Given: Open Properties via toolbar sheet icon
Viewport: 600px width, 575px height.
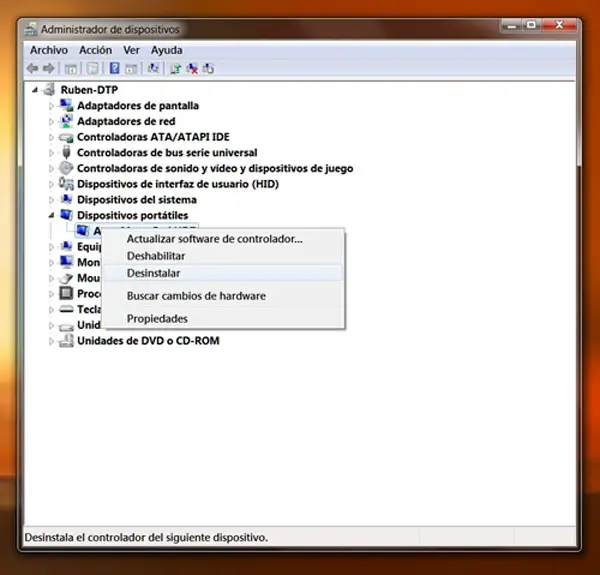Looking at the screenshot, I should [93, 69].
